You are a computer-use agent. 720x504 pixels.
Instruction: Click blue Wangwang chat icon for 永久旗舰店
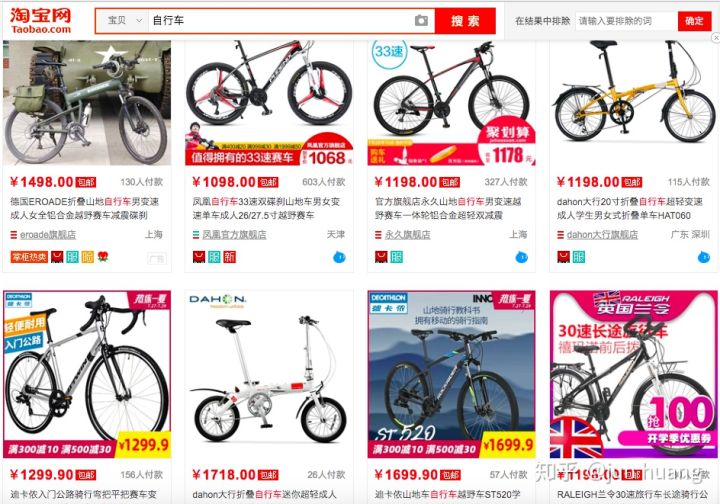point(521,258)
